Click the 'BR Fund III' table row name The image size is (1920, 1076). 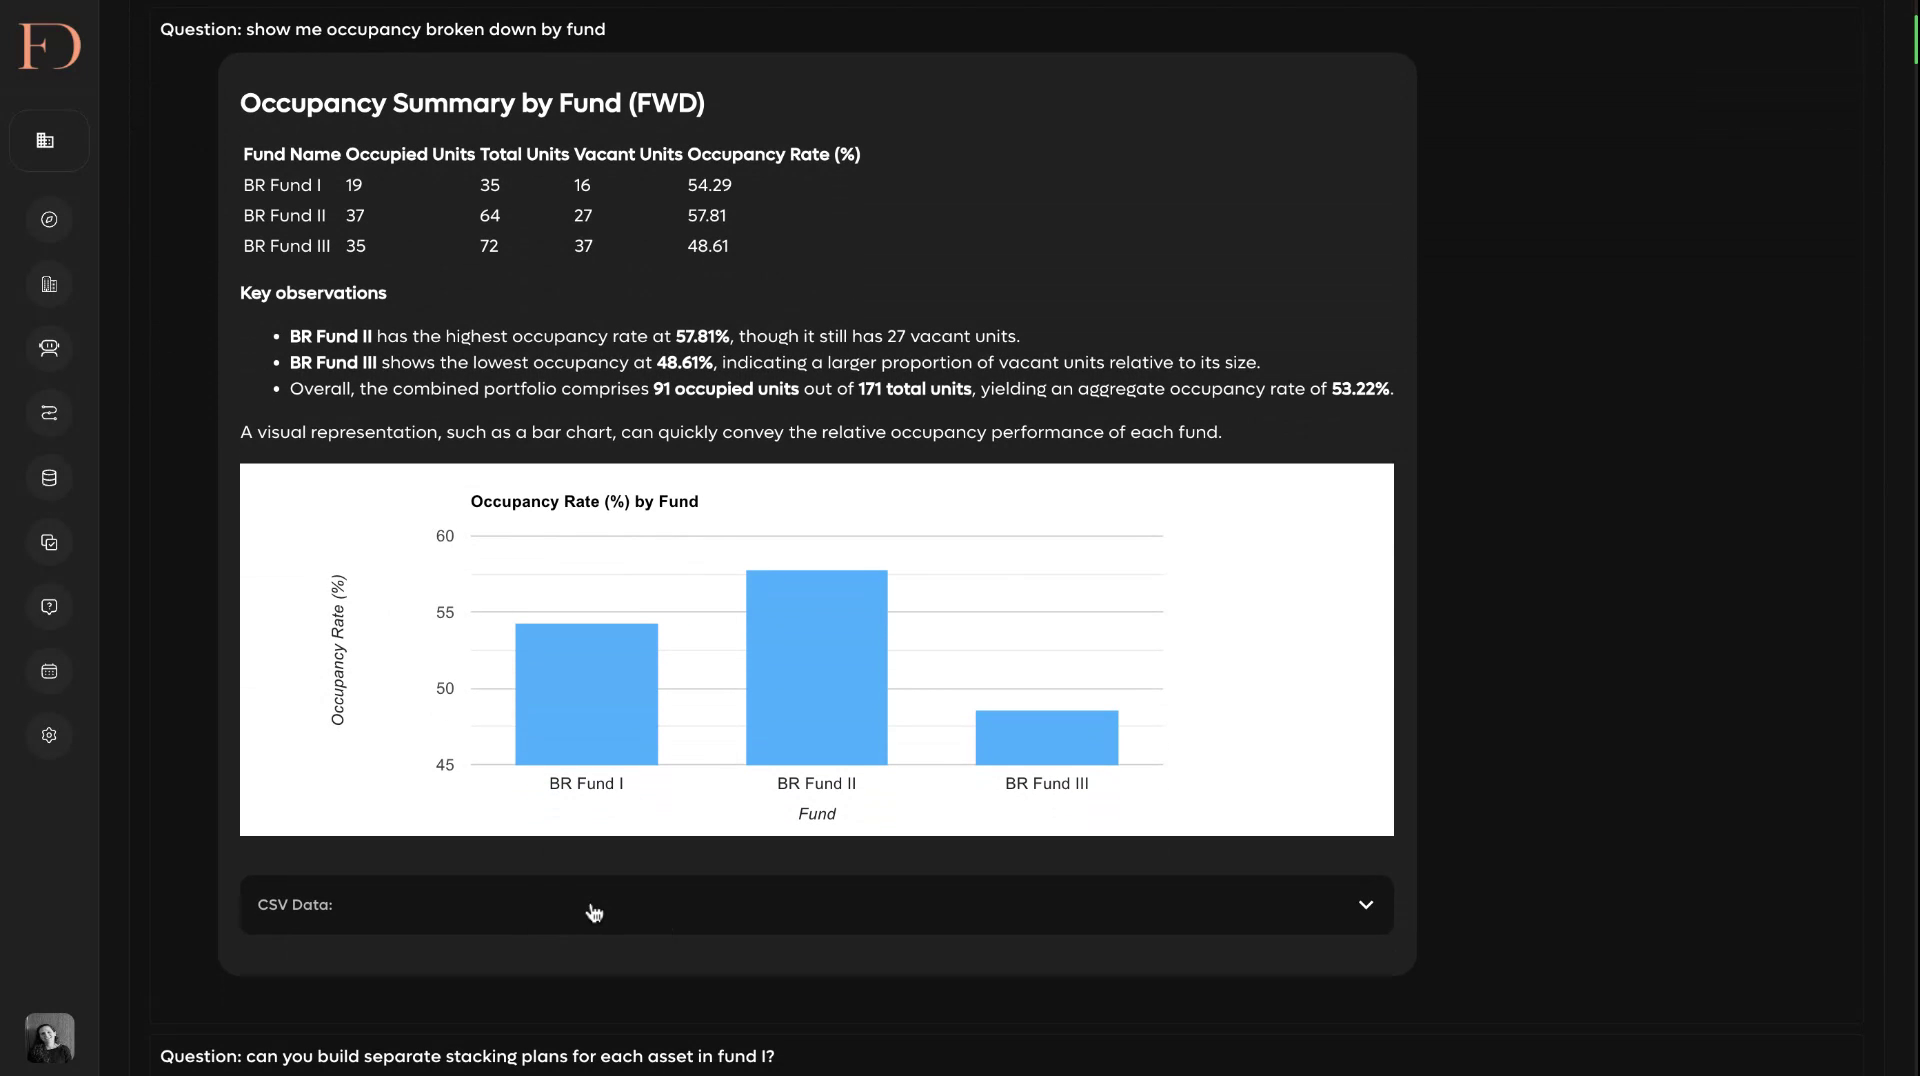[286, 246]
